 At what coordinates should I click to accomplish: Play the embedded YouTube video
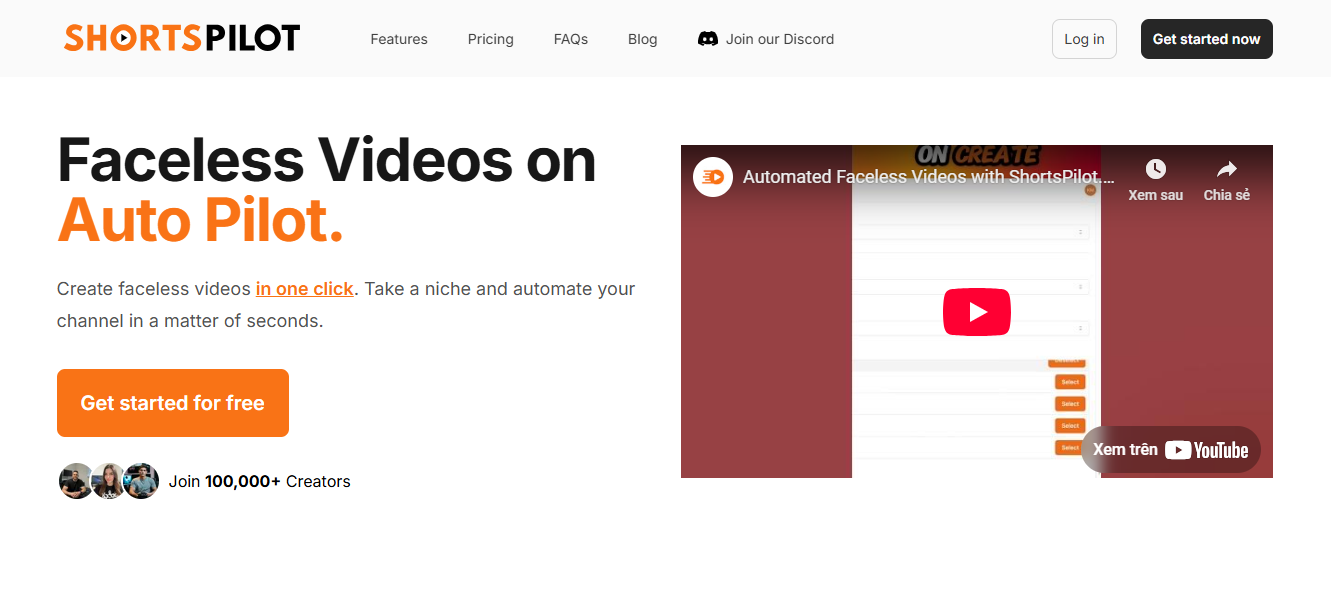point(976,312)
